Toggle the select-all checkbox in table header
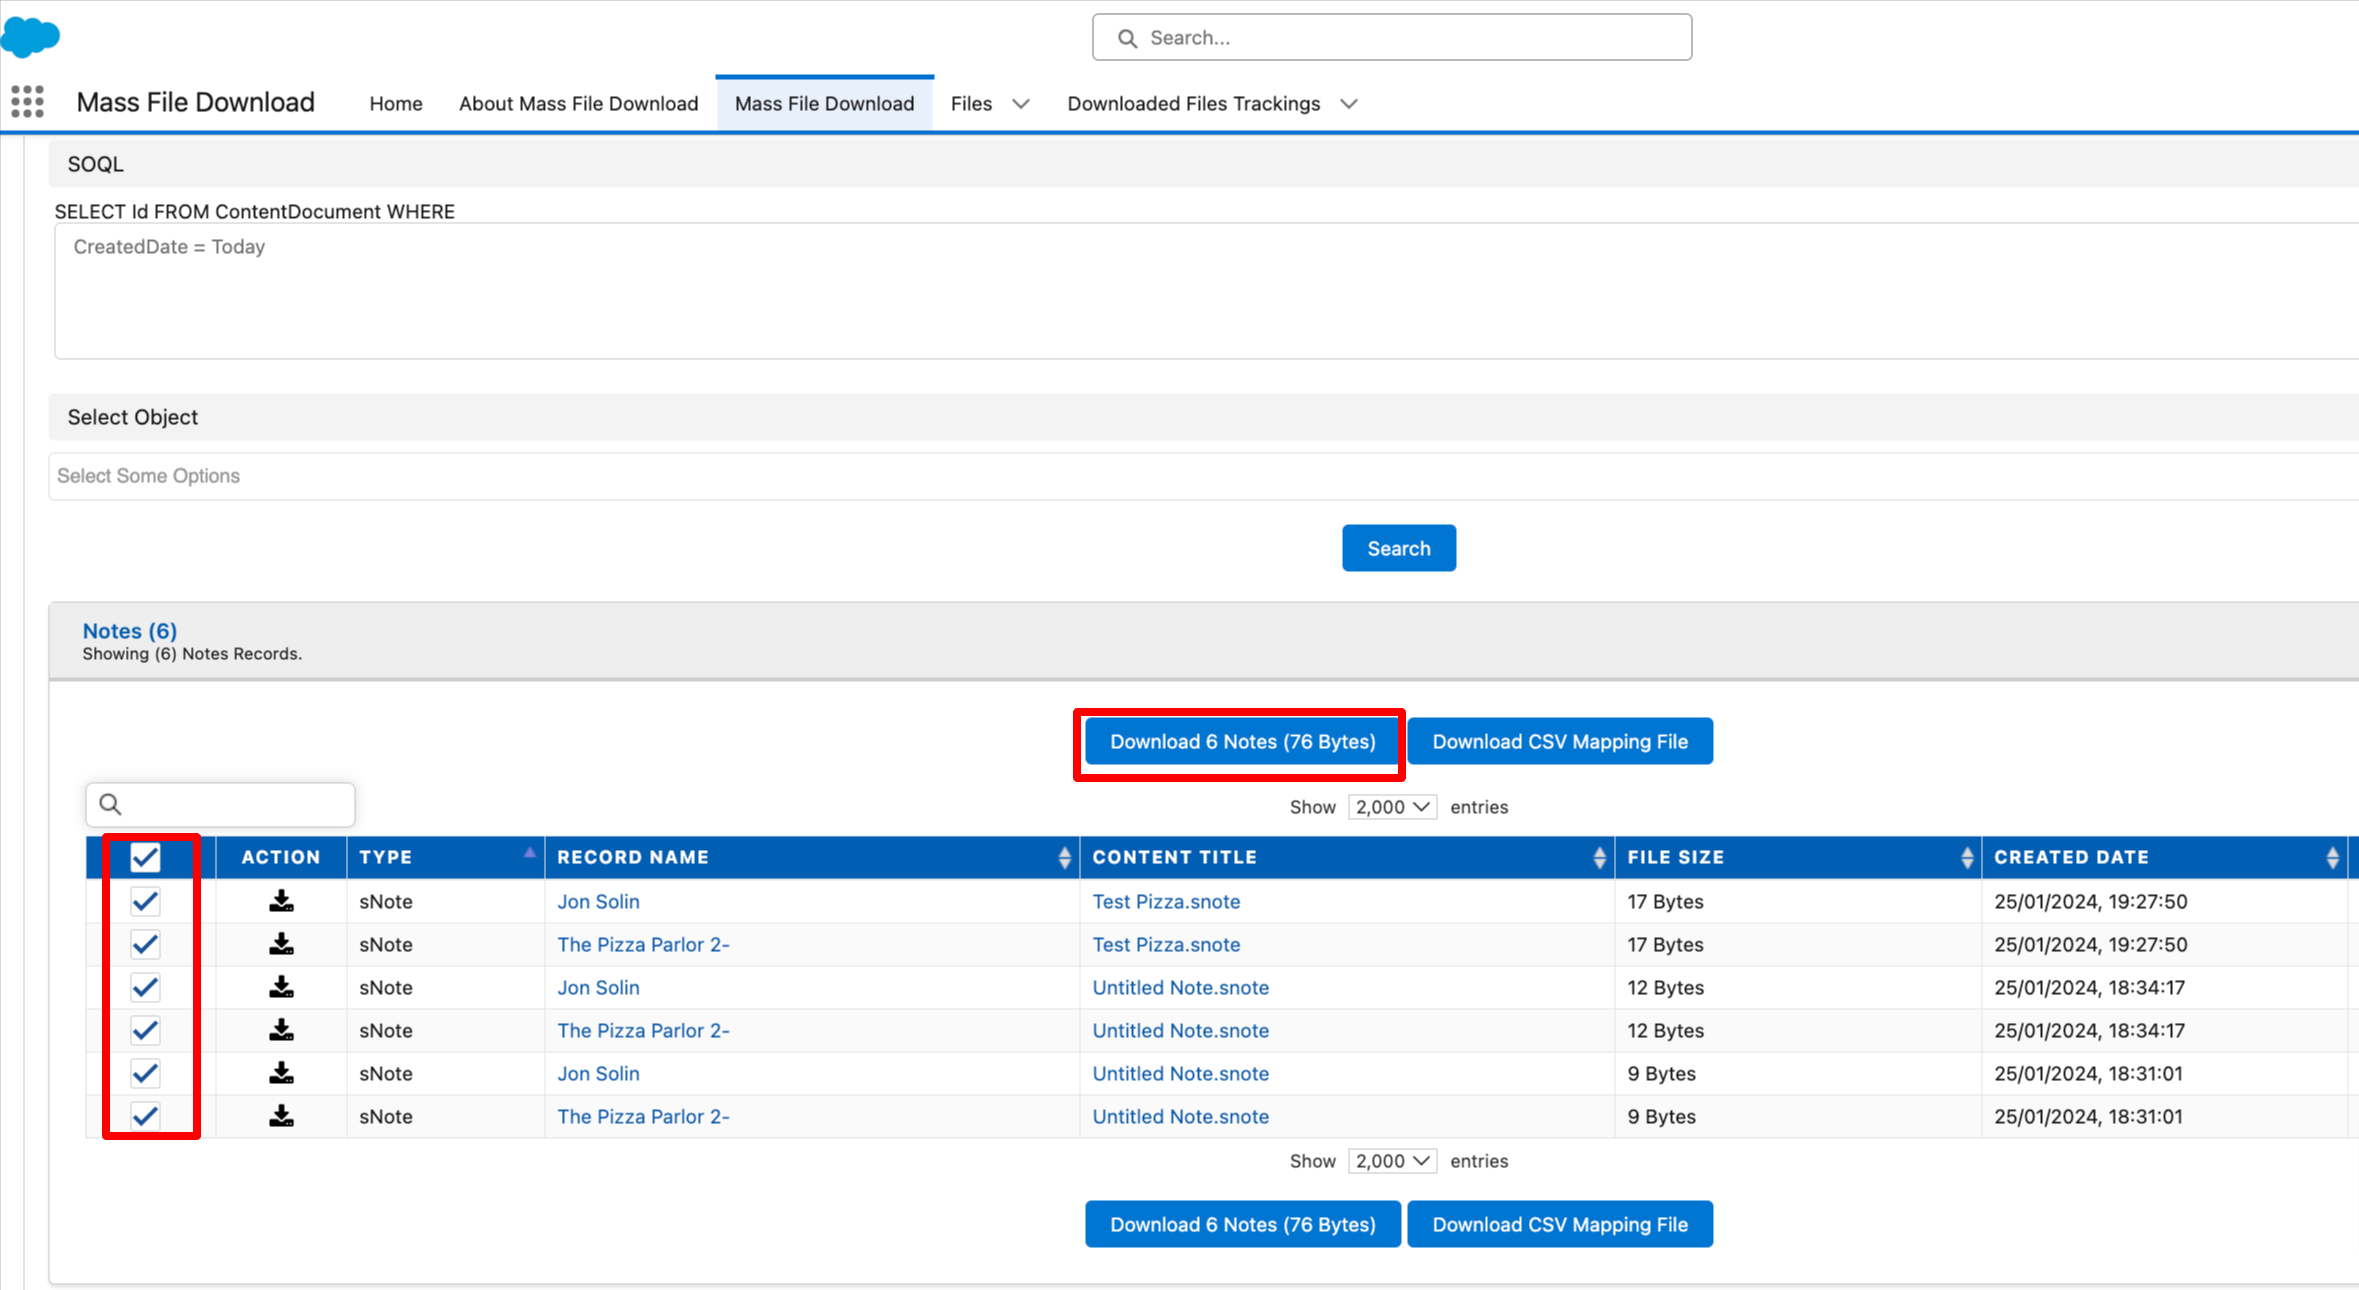The width and height of the screenshot is (2359, 1290). 145,857
